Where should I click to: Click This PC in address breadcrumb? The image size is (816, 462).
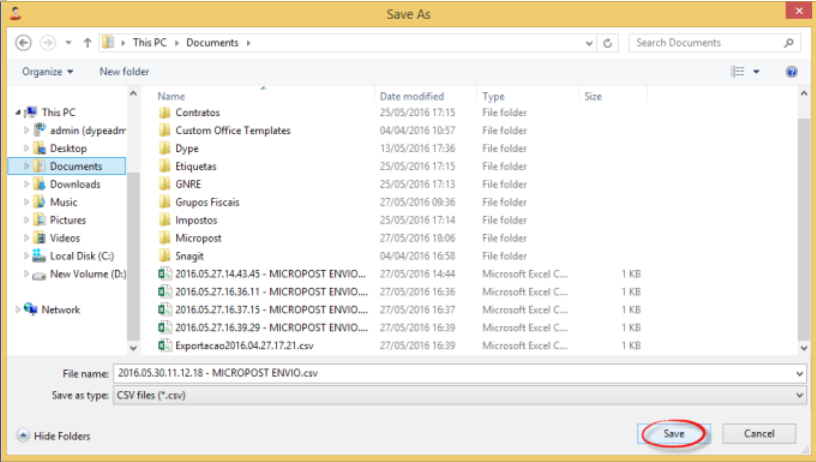click(150, 43)
